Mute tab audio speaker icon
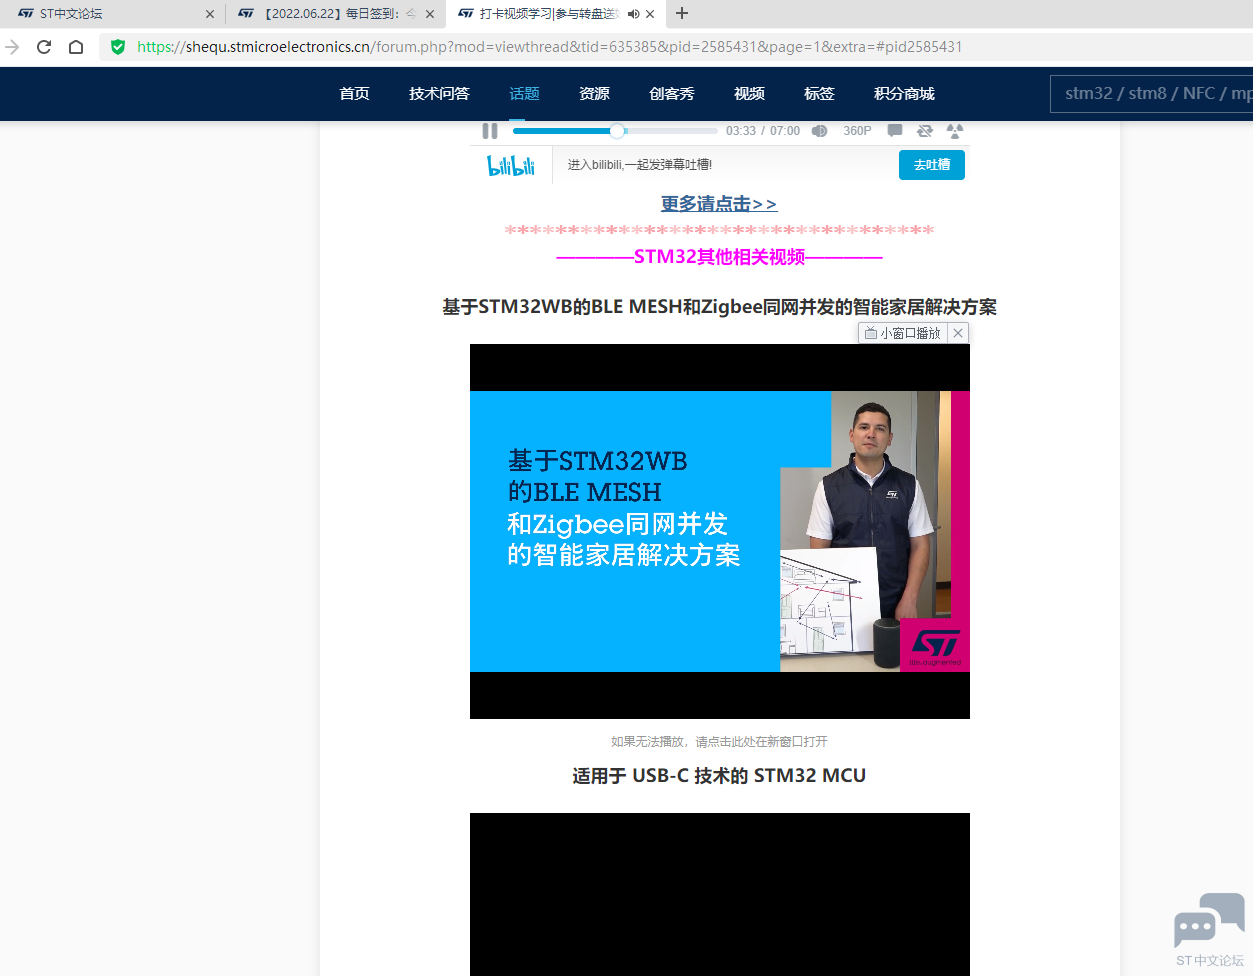Viewport: 1253px width, 976px height. click(633, 14)
